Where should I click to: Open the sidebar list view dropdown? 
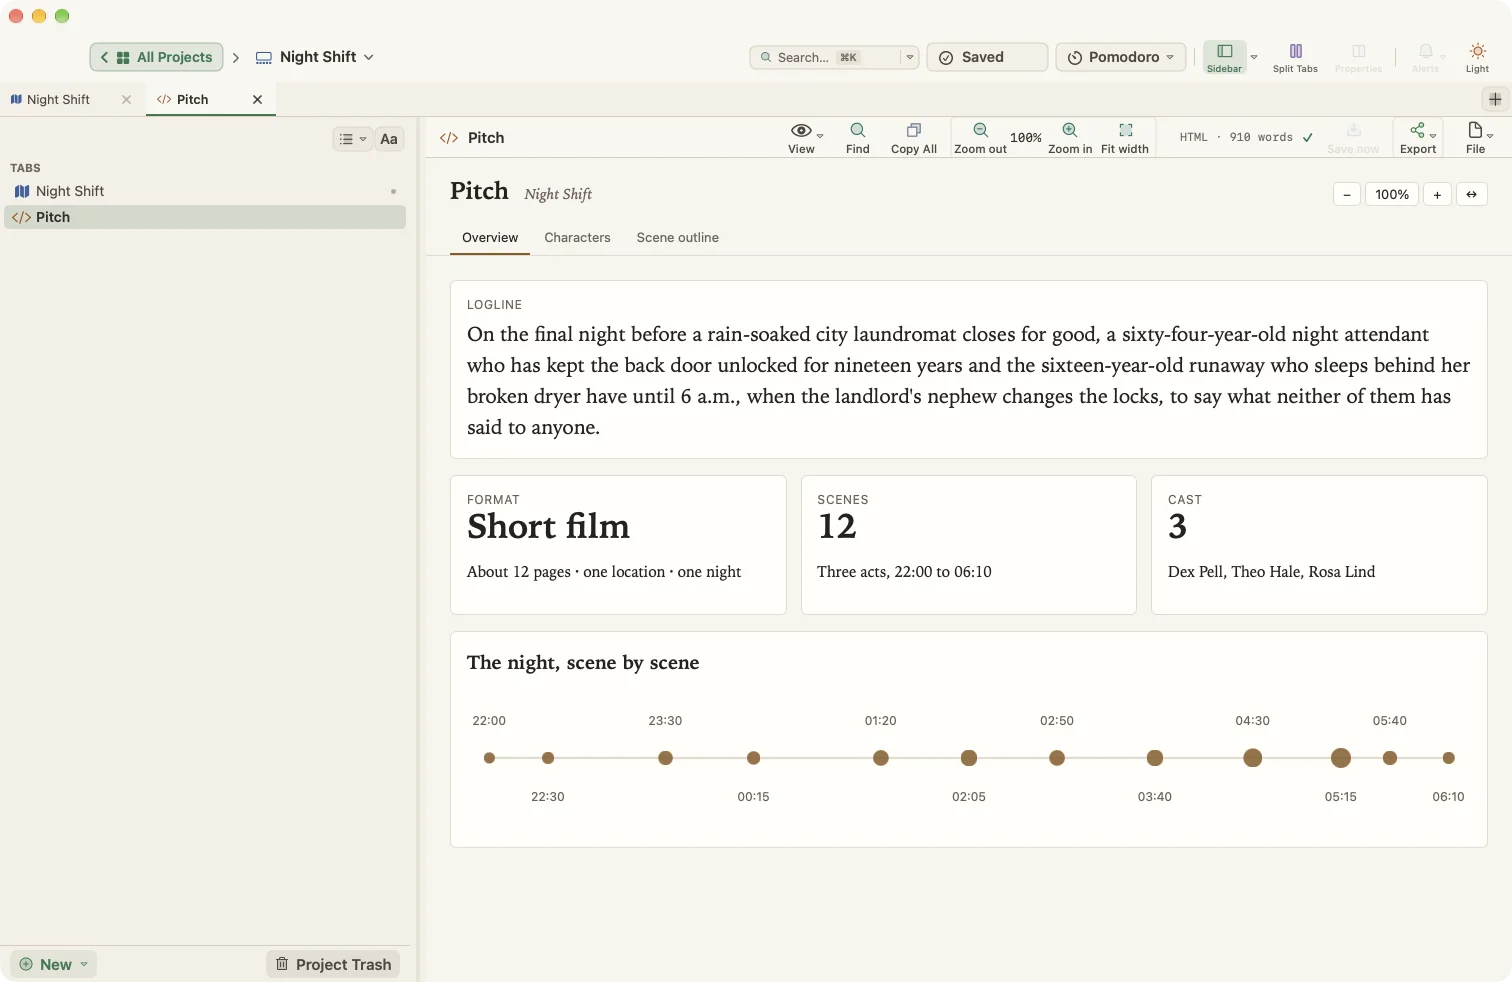click(352, 139)
